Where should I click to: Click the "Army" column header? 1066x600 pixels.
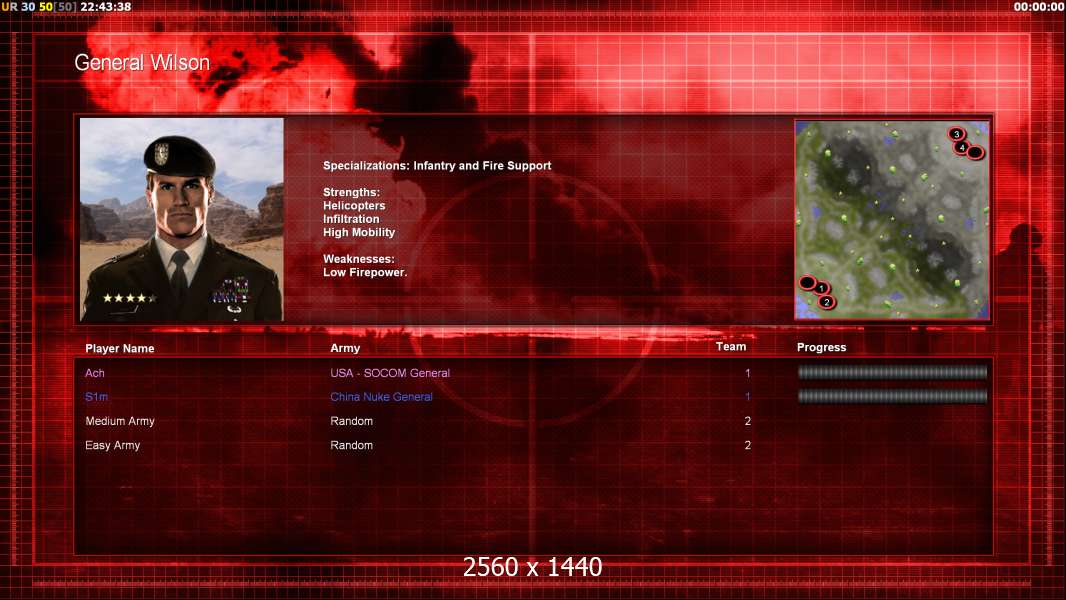pyautogui.click(x=345, y=348)
